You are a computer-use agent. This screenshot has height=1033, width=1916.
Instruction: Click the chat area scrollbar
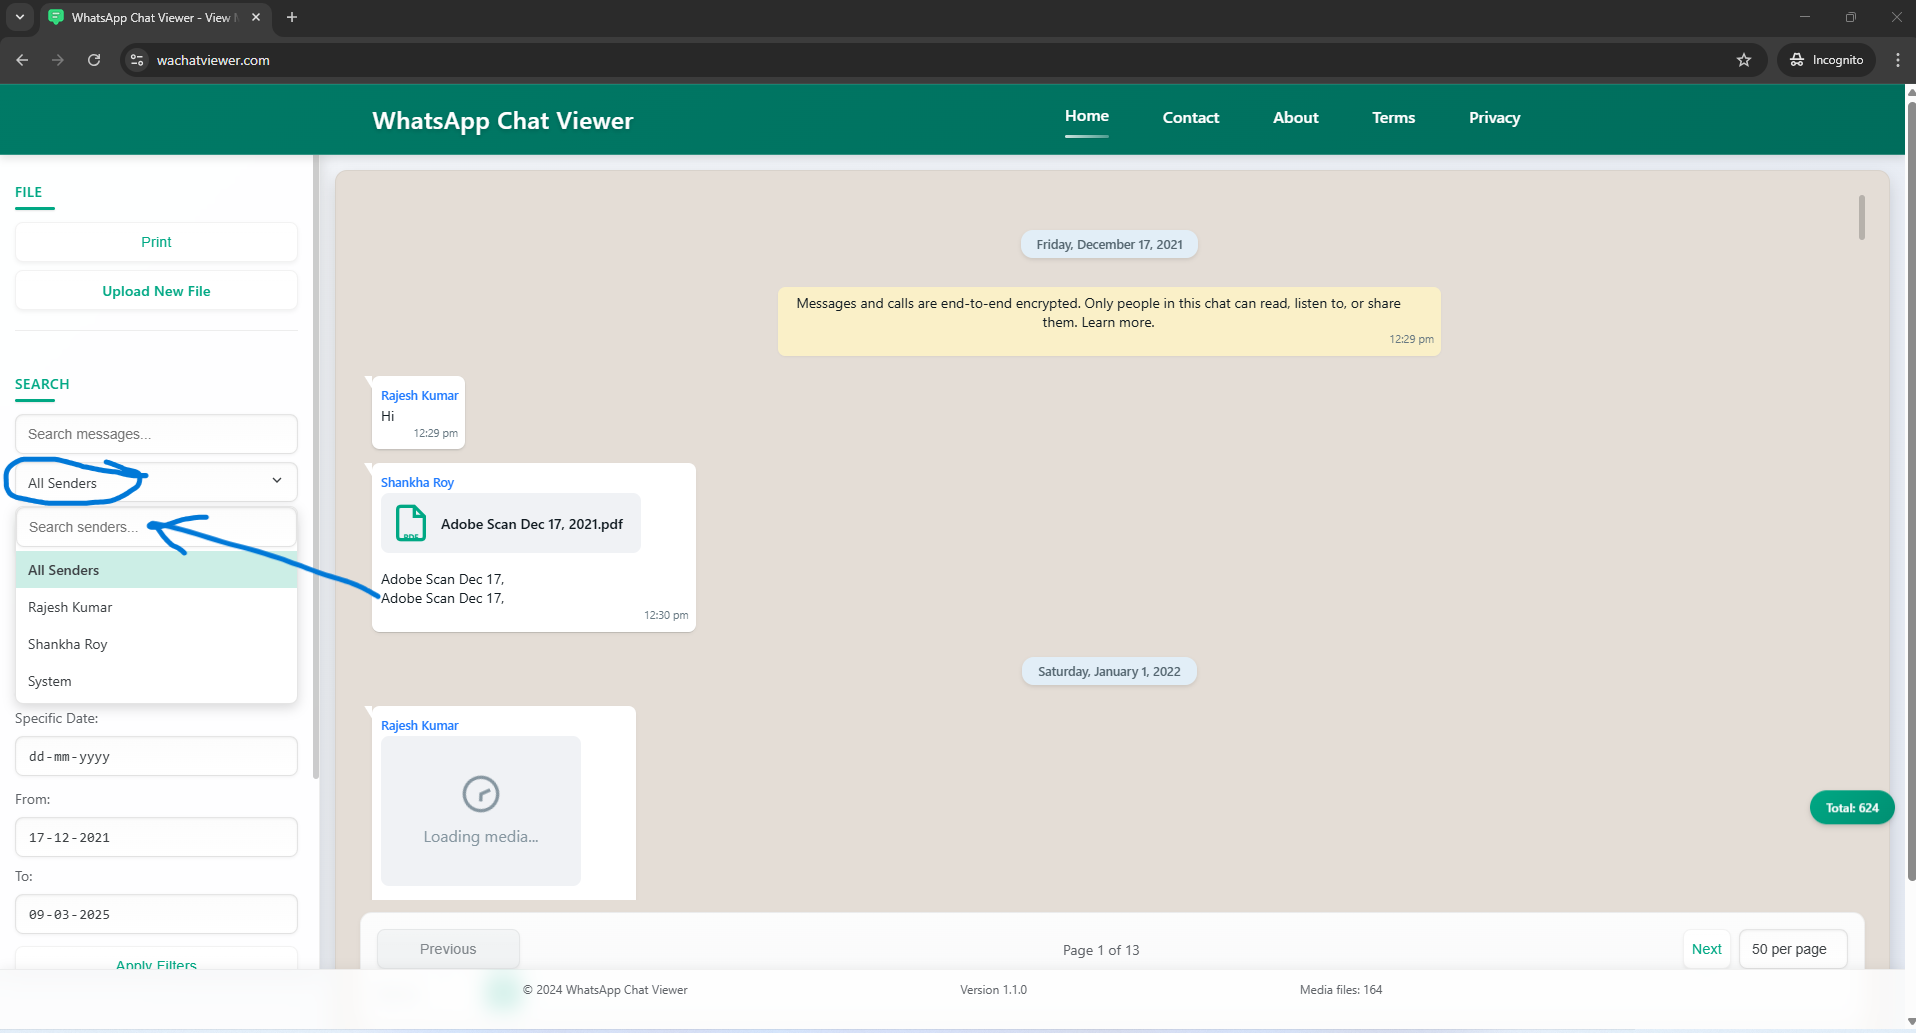1862,217
